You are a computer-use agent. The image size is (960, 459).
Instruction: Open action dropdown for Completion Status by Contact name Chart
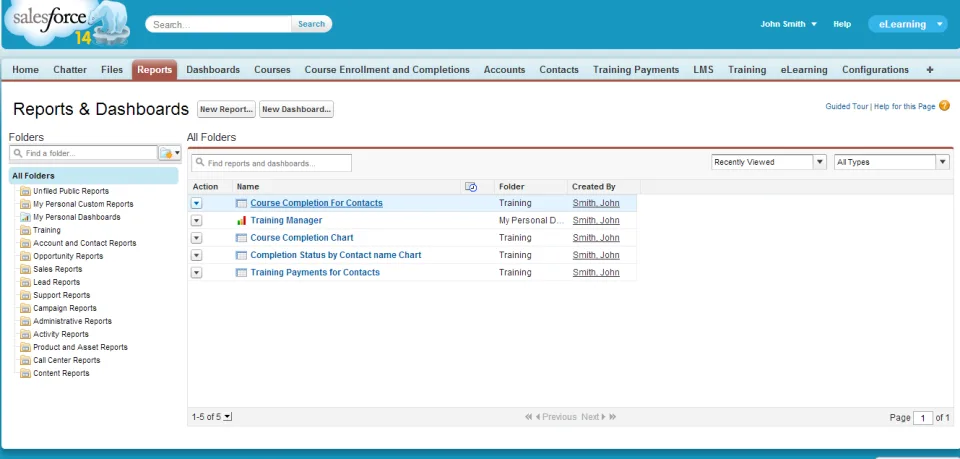click(197, 255)
